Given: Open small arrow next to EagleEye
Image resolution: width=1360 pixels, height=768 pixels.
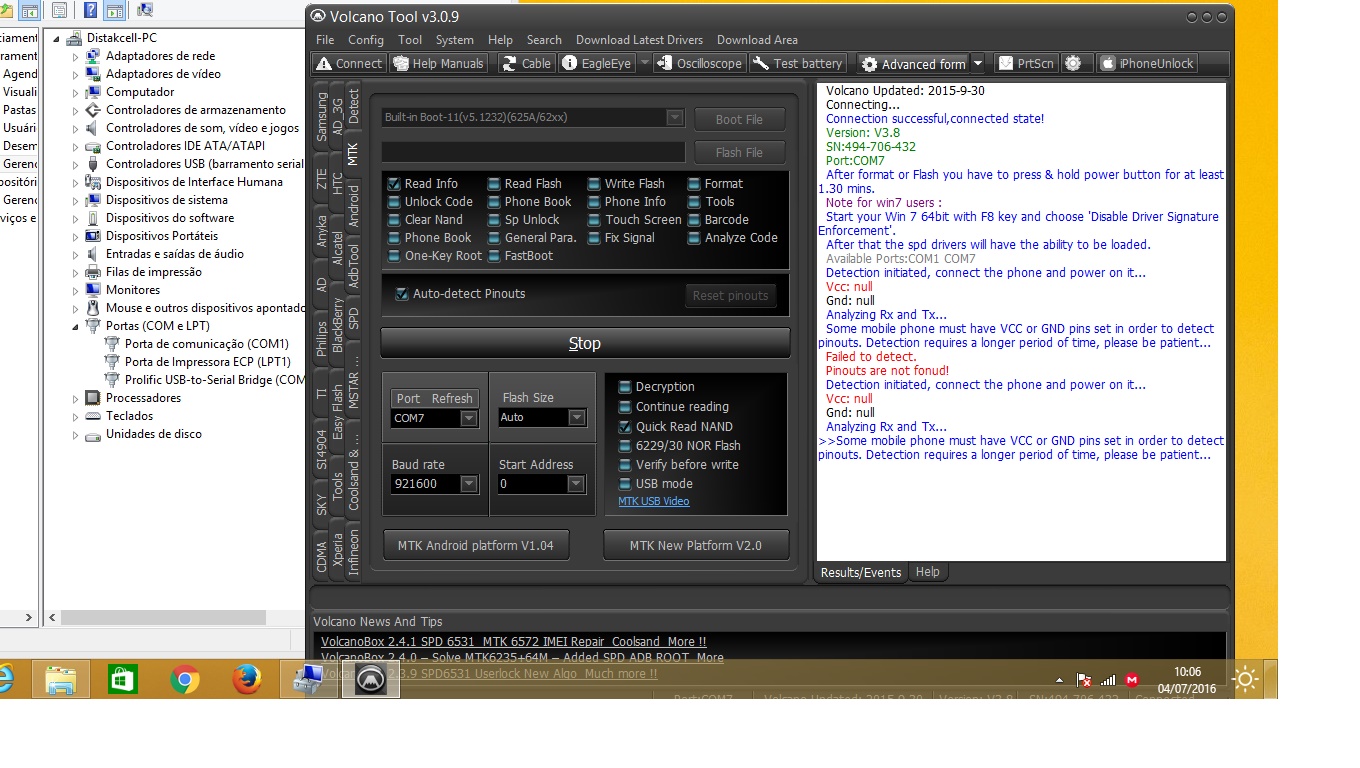Looking at the screenshot, I should pos(645,63).
